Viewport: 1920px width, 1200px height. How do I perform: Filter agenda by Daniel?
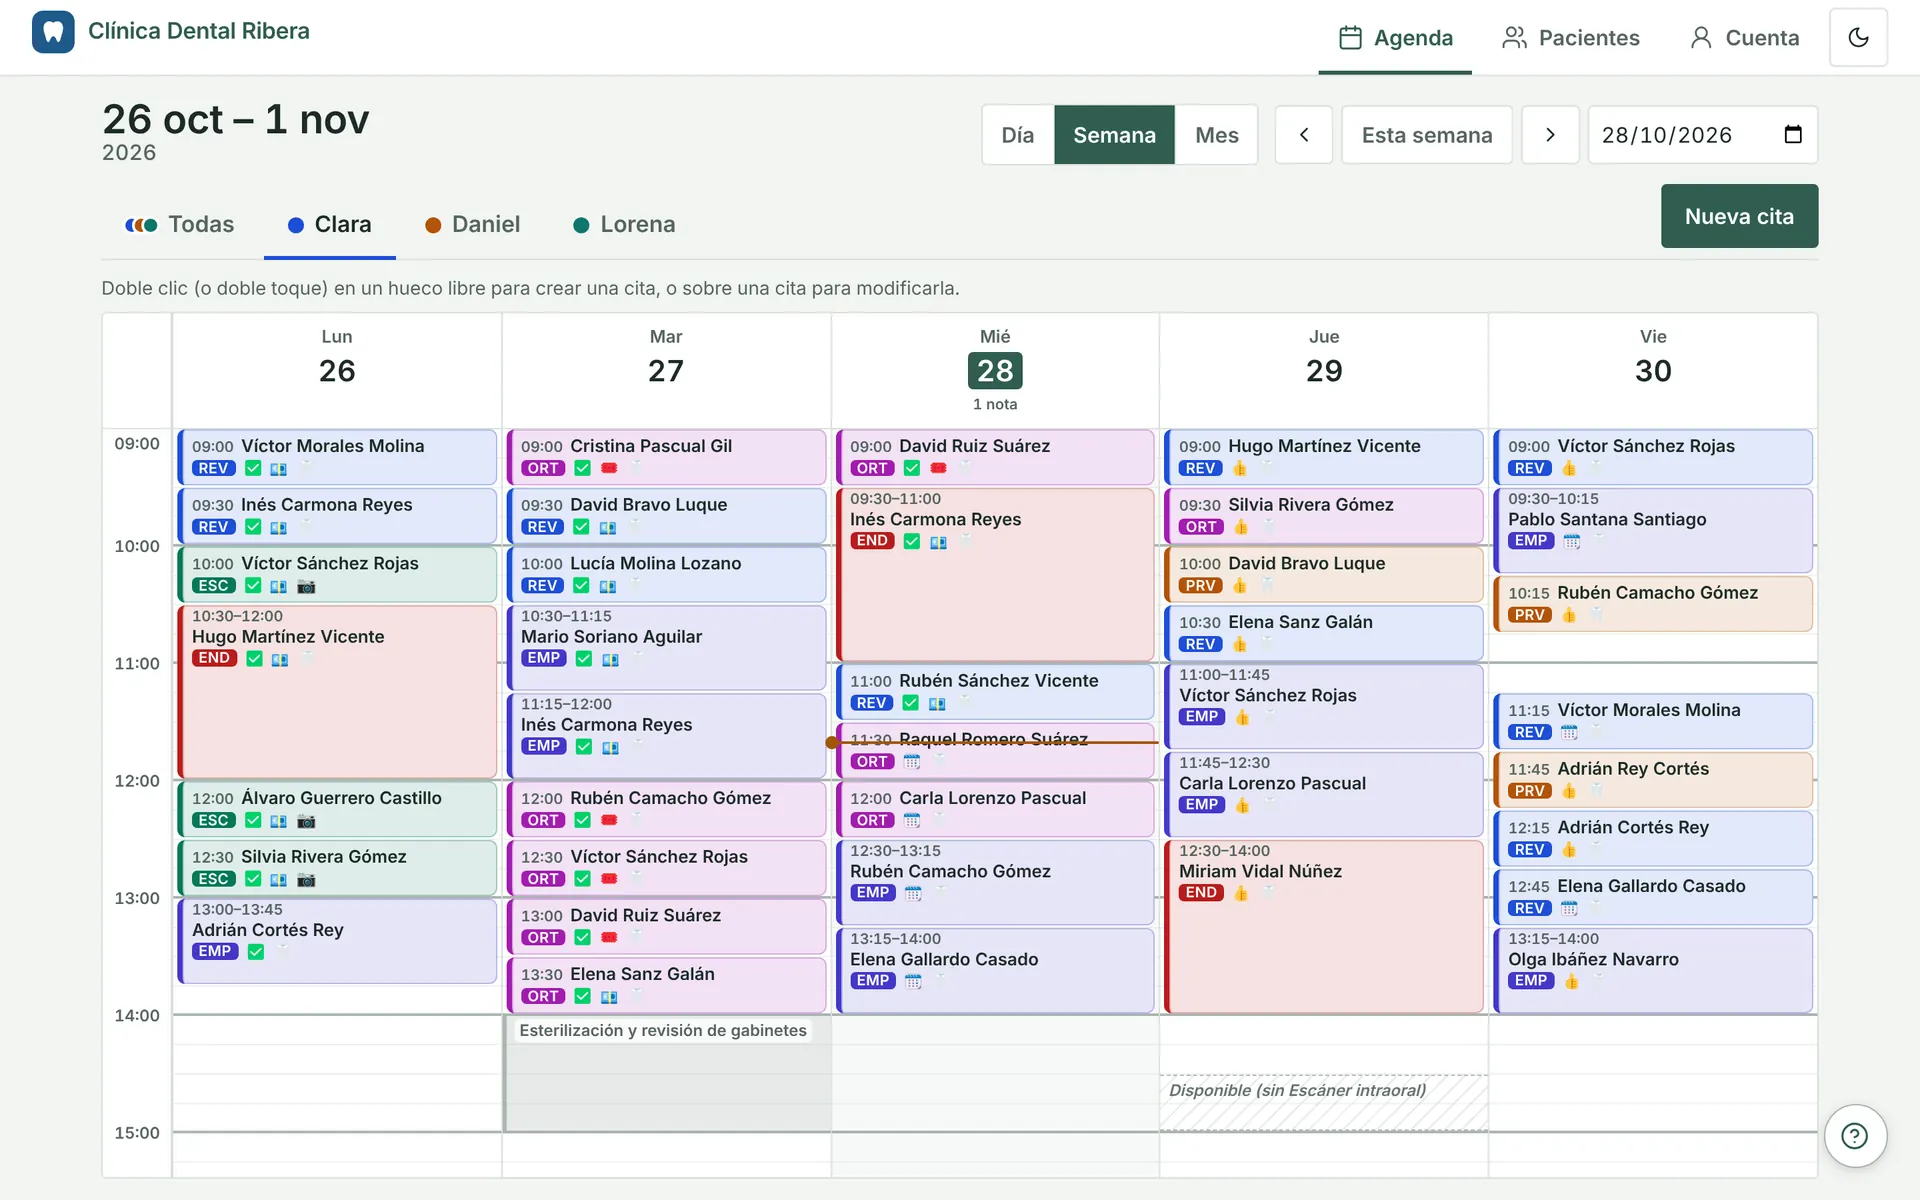473,224
